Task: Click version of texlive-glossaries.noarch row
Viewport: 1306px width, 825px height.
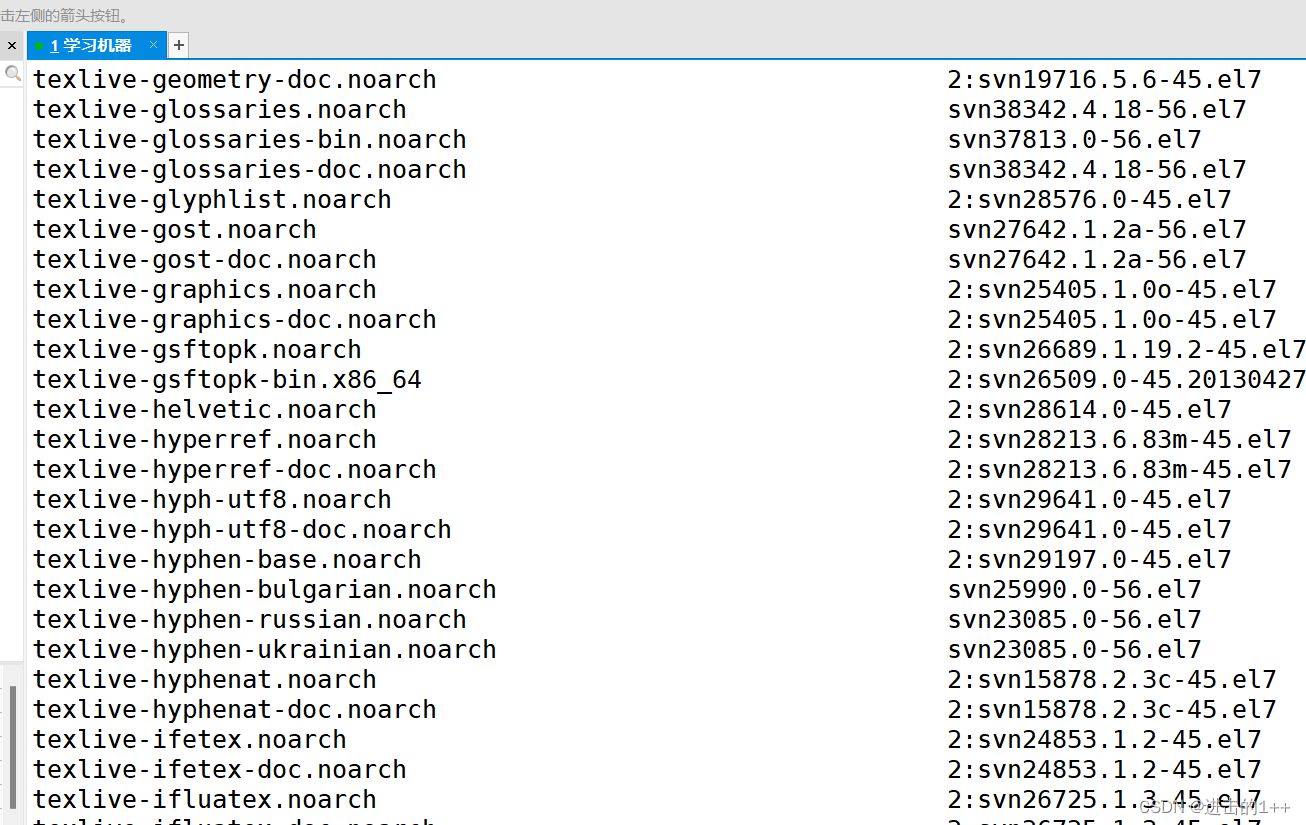Action: tap(1097, 110)
